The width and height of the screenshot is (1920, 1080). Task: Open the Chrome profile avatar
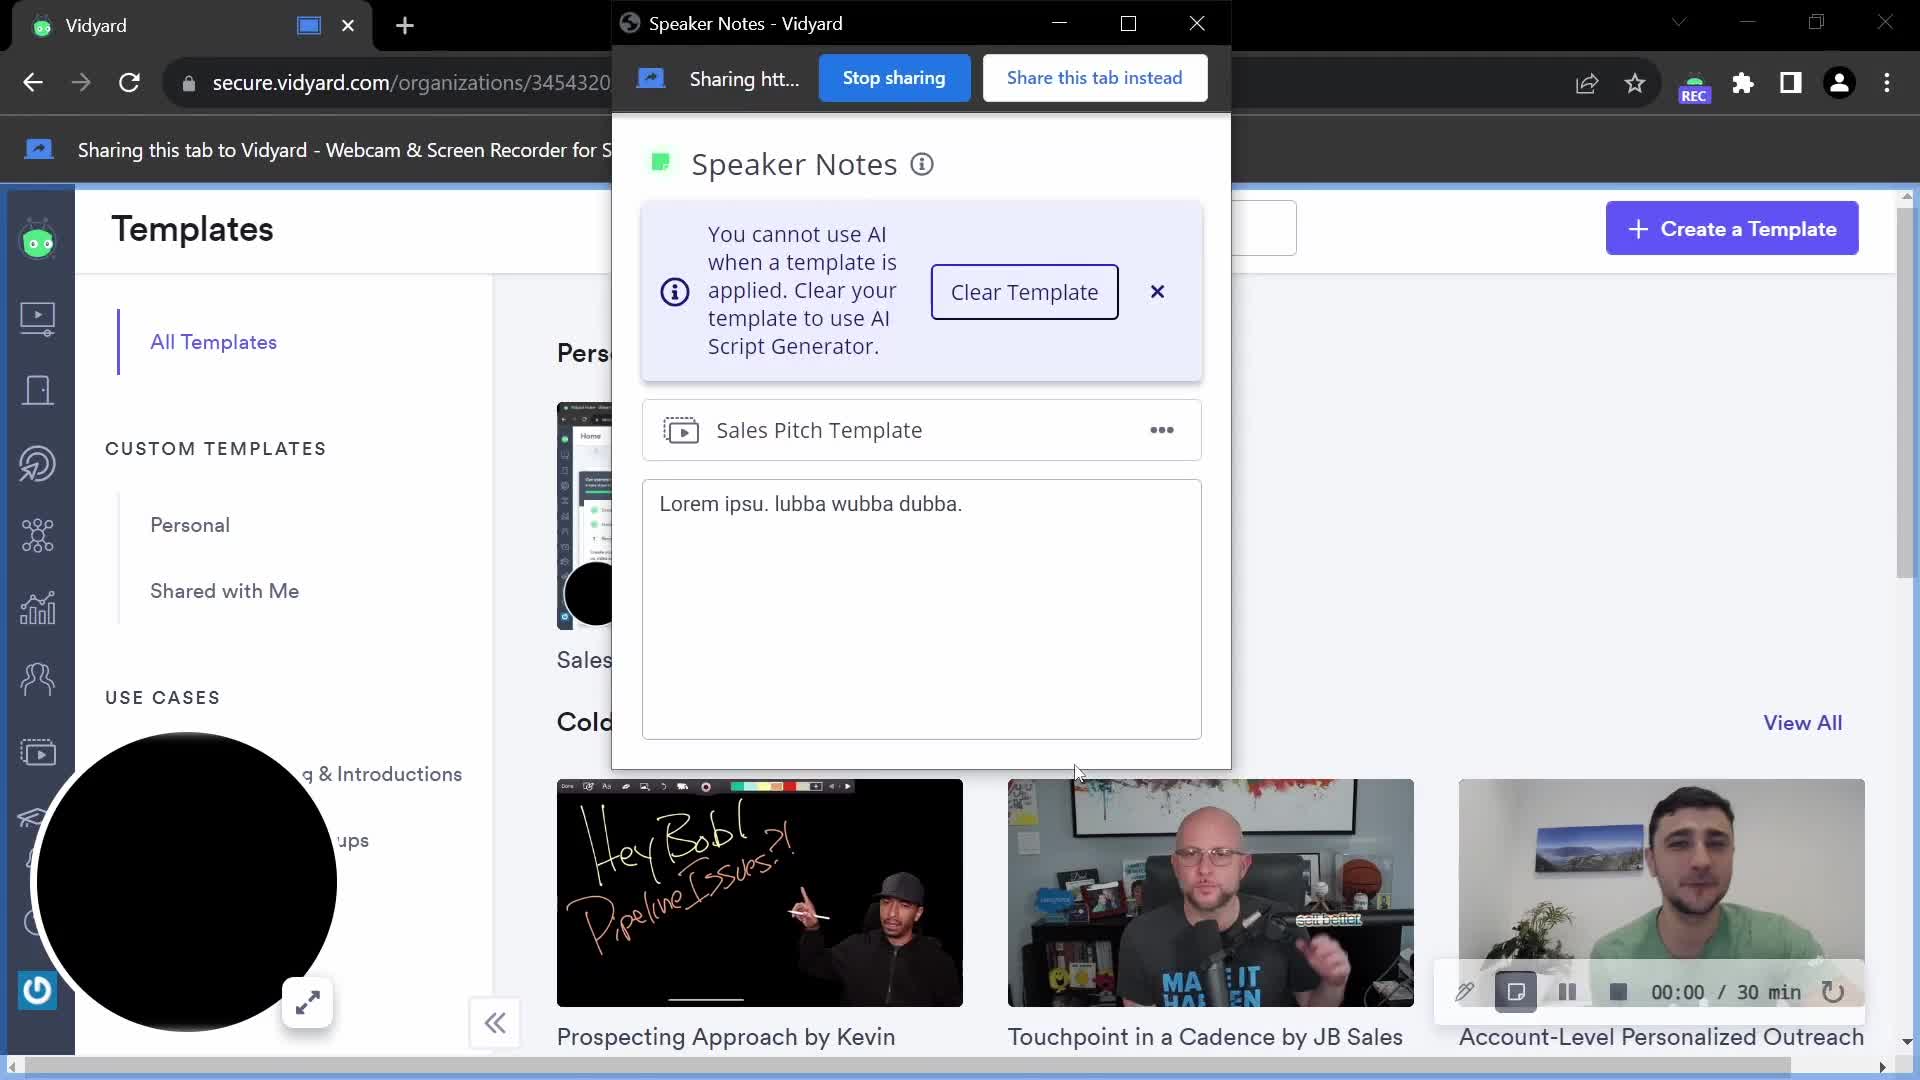(x=1839, y=83)
